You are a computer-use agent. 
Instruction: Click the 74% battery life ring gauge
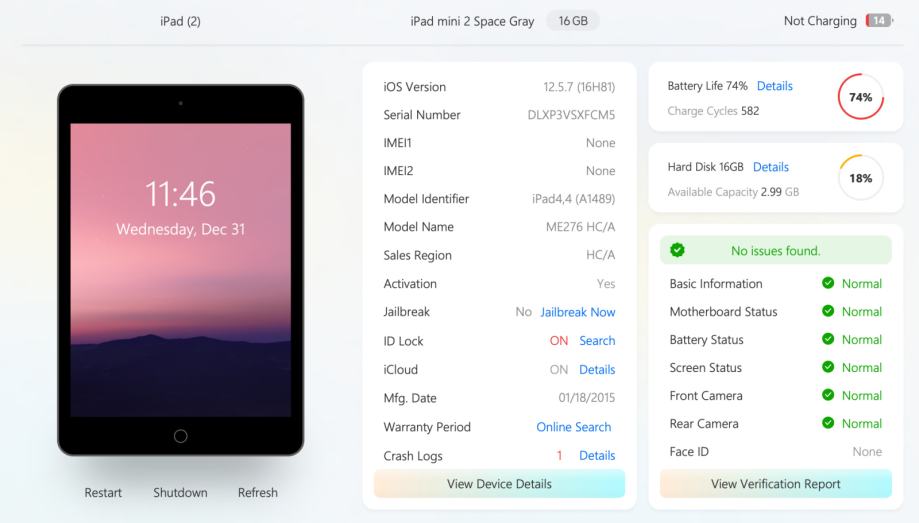pyautogui.click(x=860, y=97)
